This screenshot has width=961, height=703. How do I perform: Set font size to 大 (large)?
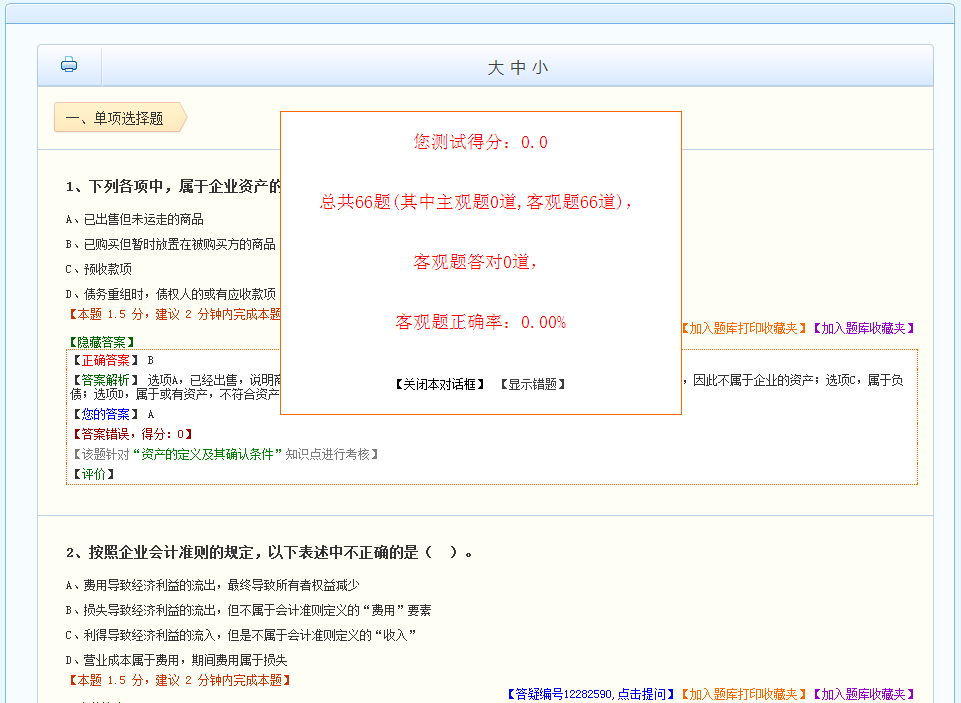[x=495, y=68]
